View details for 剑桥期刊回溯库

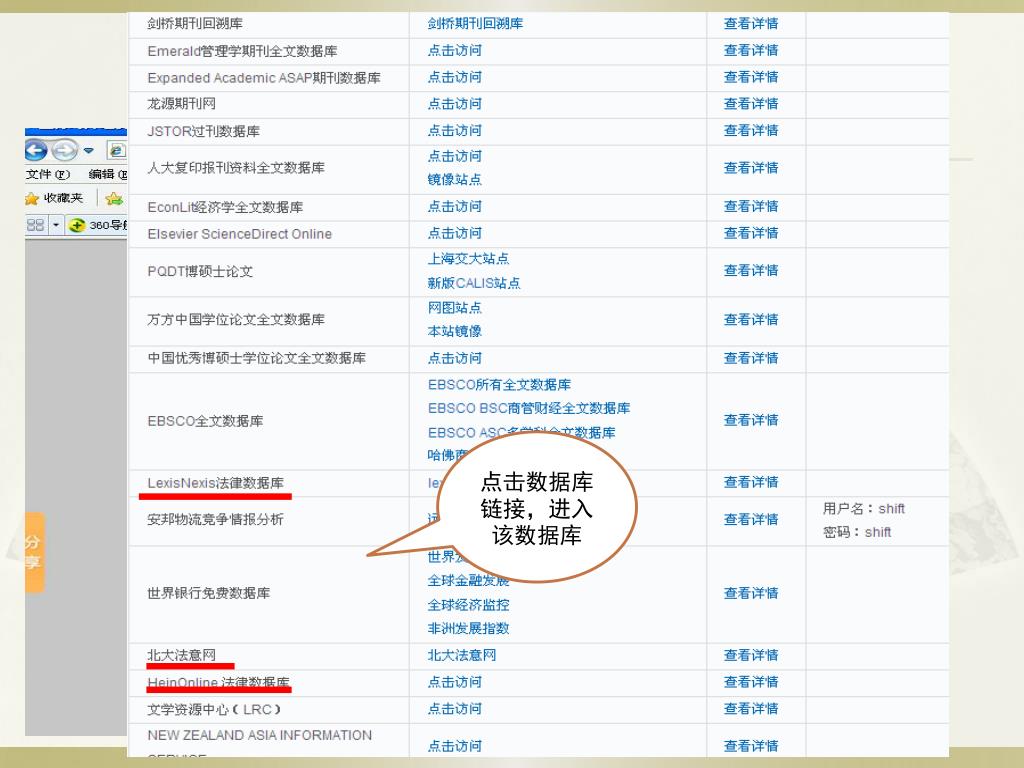coord(751,24)
